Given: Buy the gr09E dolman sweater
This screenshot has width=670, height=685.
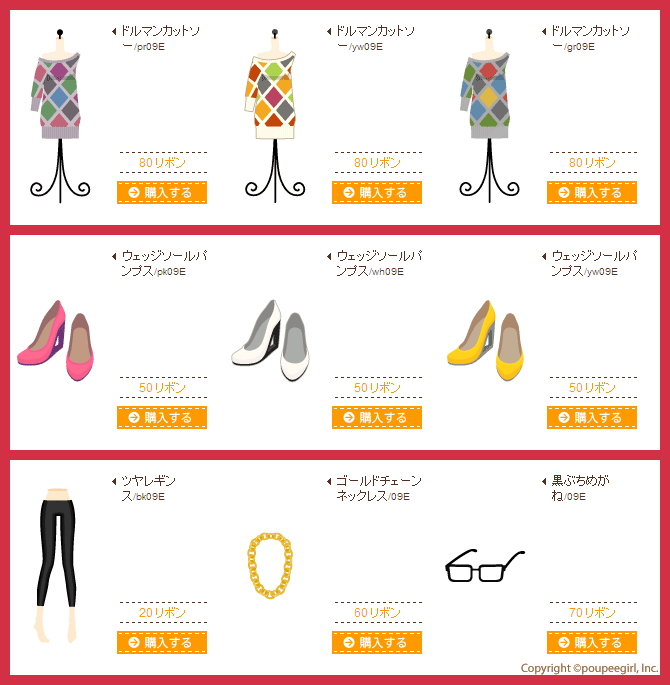Looking at the screenshot, I should pyautogui.click(x=592, y=192).
